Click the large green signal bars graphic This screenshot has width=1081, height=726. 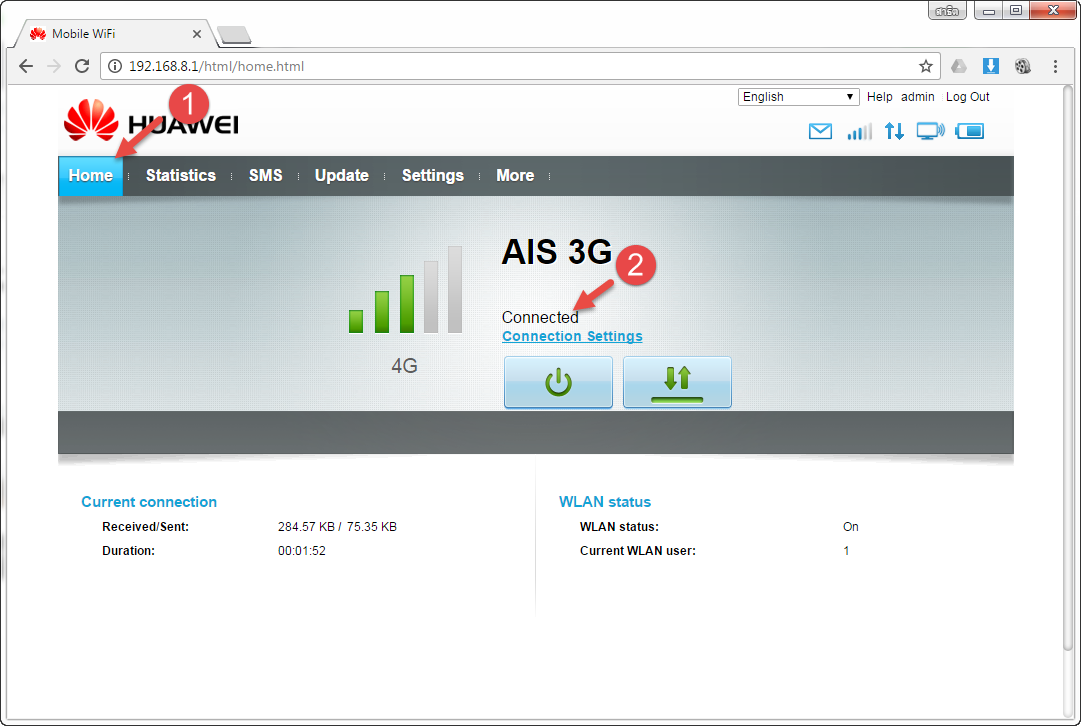pyautogui.click(x=405, y=290)
